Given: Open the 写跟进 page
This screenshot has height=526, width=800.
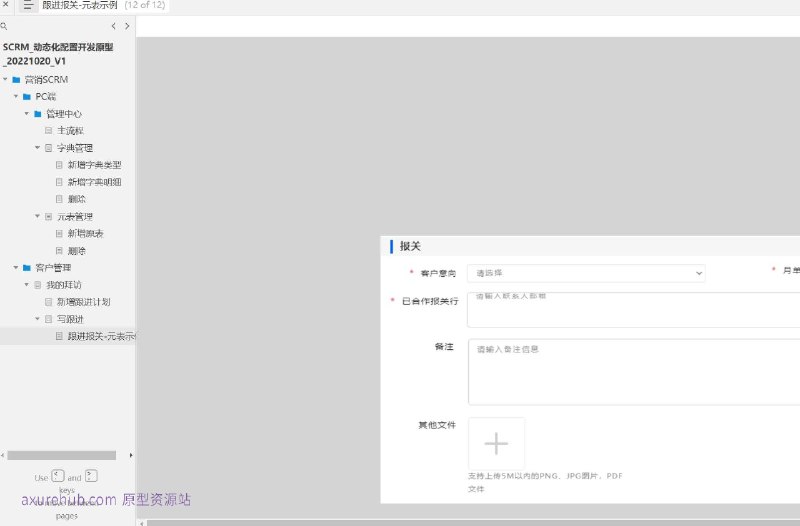Looking at the screenshot, I should coord(70,319).
